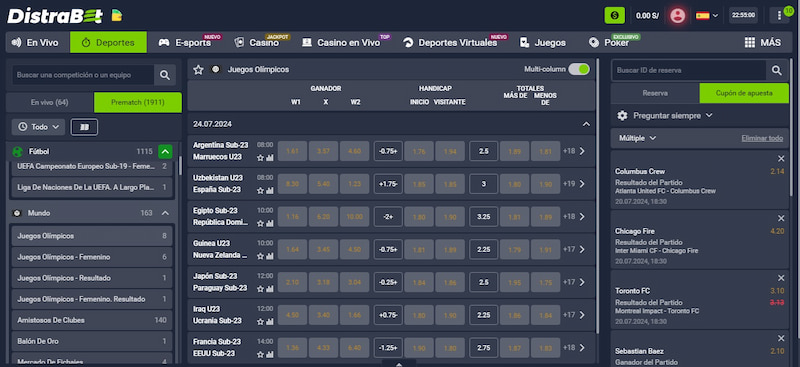Favorite the Juegos Olímpicos competition star
The height and width of the screenshot is (367, 800).
198,69
